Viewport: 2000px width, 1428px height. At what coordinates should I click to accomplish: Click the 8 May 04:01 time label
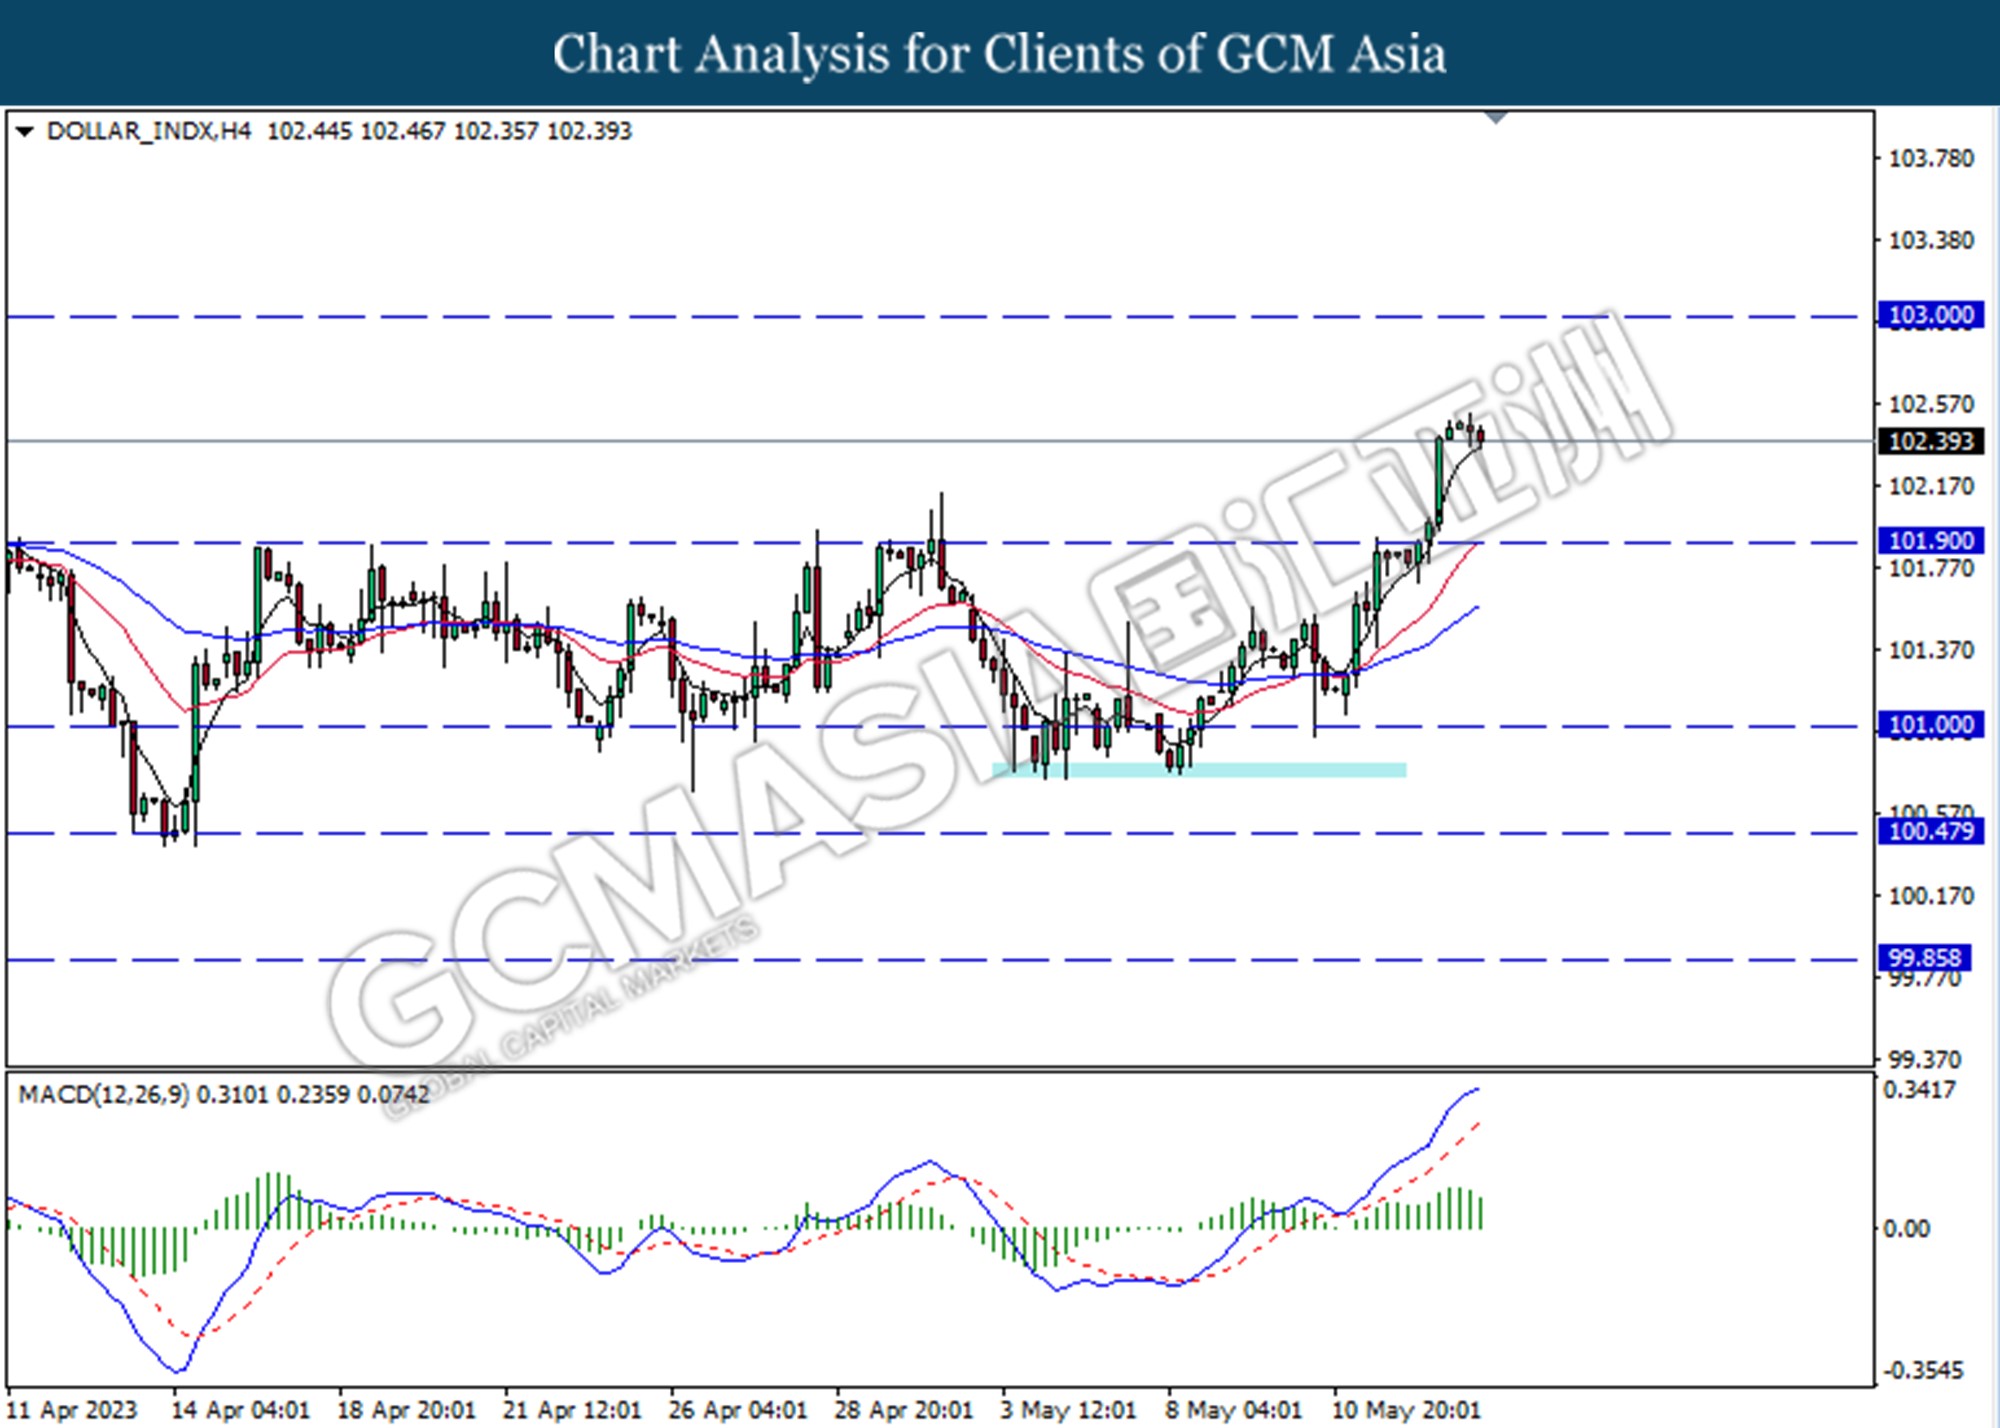click(1235, 1410)
